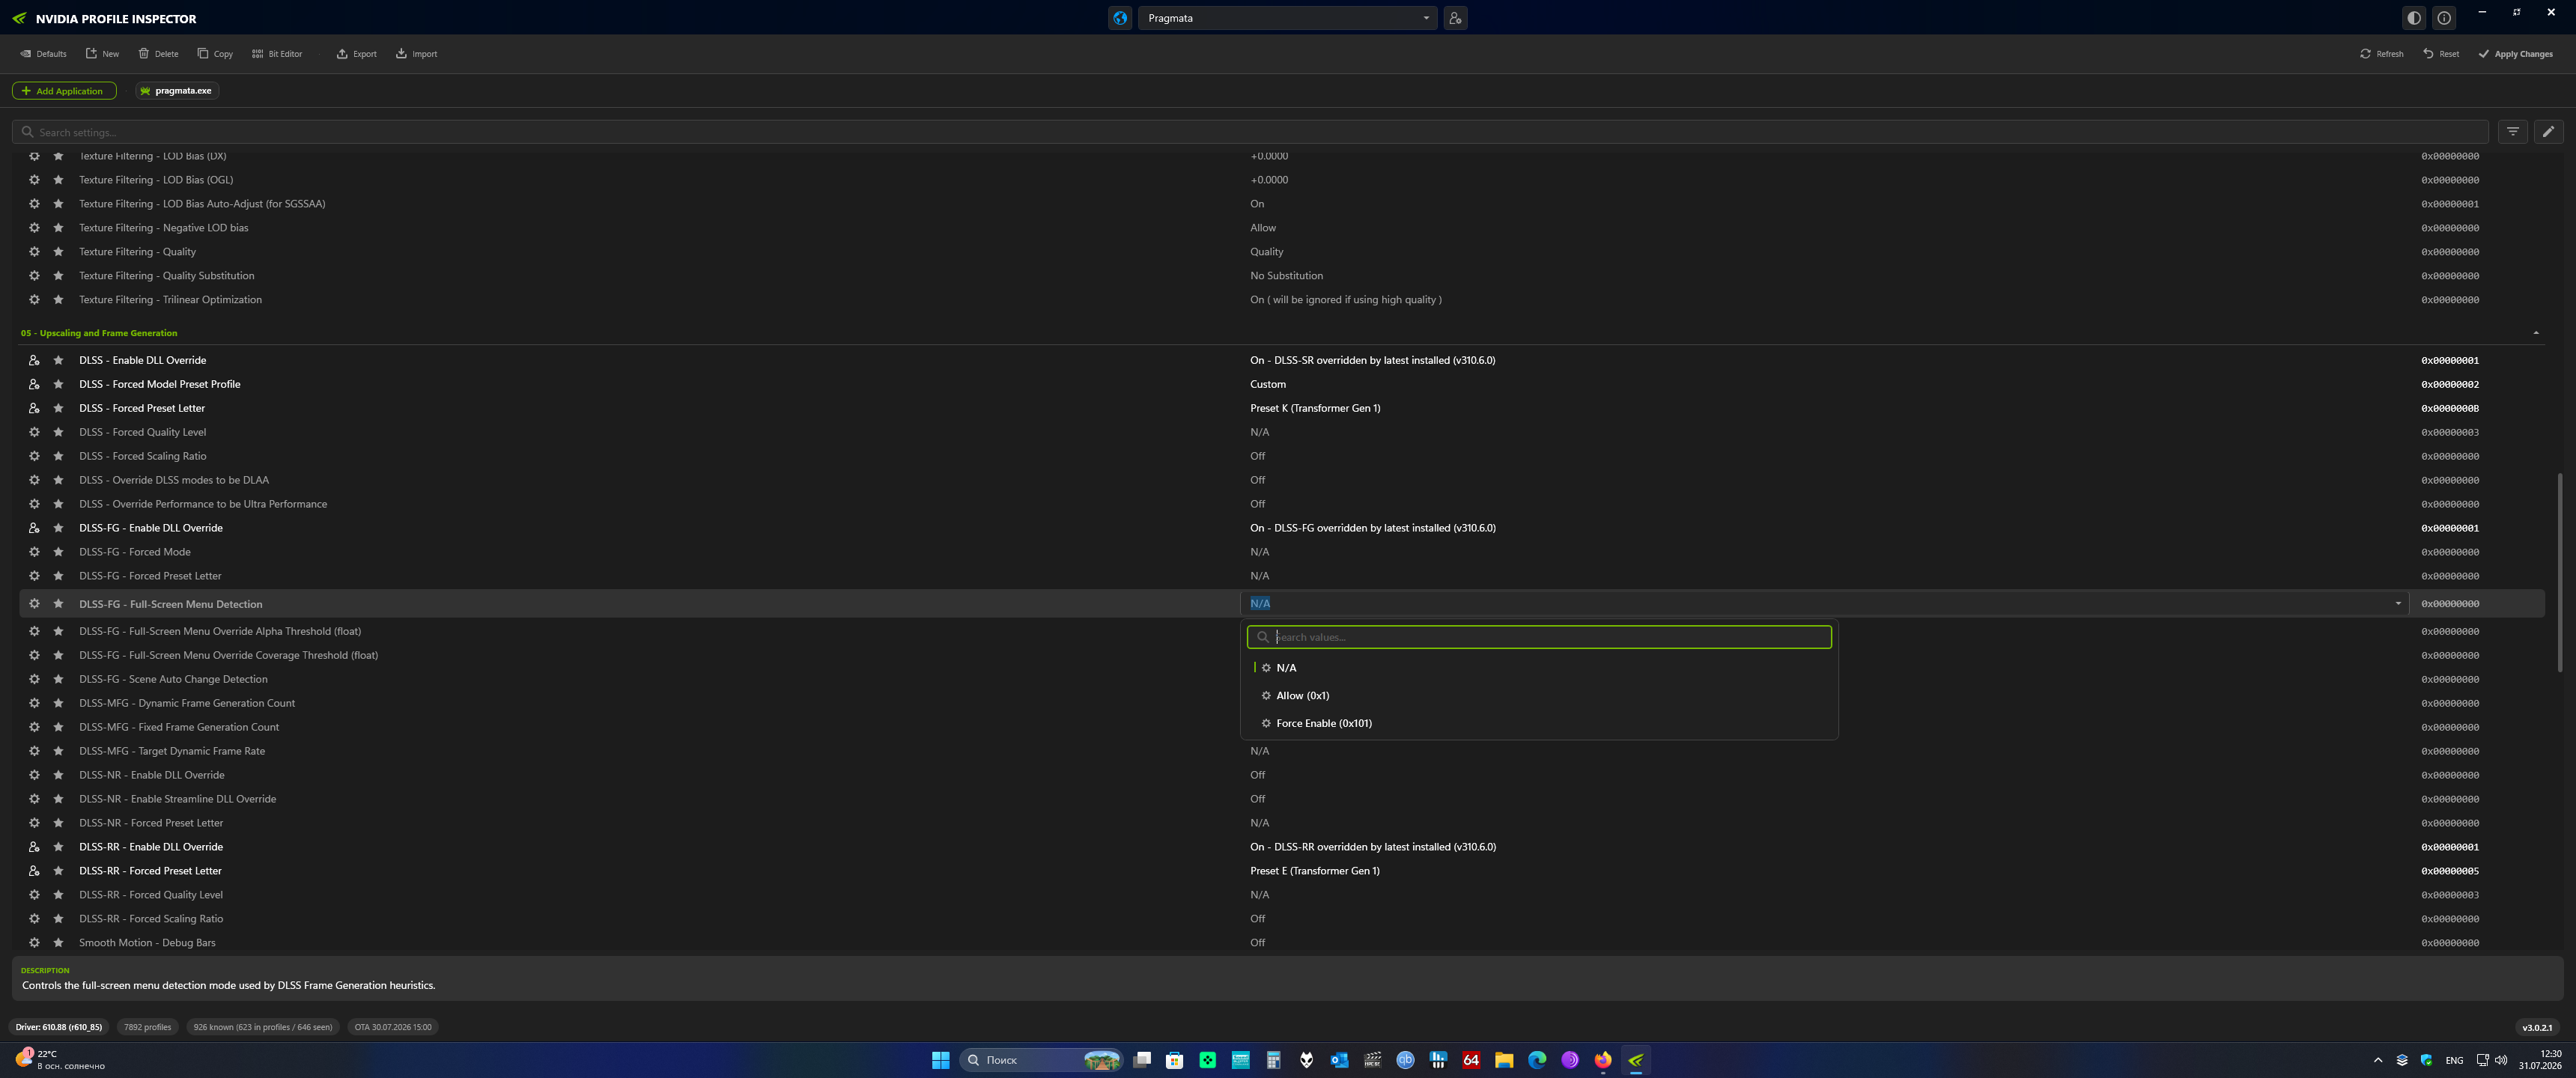Toggle the favorite star on DLSS-FG - Scene Auto Change Detection
The image size is (2576, 1078).
(58, 679)
